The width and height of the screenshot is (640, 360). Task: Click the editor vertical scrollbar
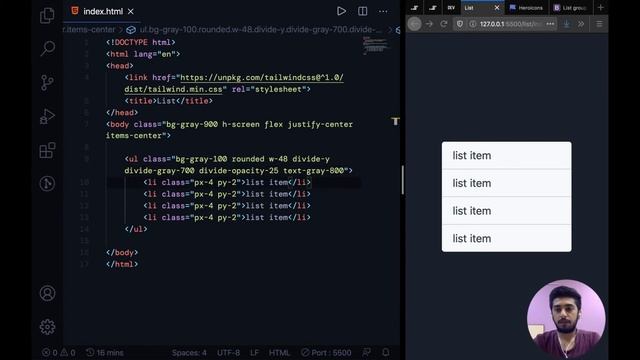402,180
